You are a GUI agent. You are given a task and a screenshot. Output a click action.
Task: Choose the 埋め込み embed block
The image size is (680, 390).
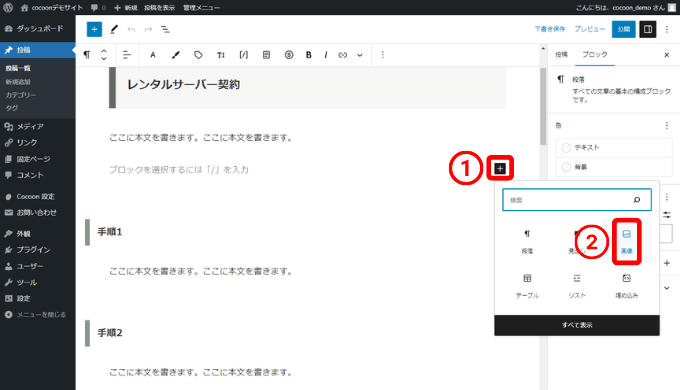[627, 285]
